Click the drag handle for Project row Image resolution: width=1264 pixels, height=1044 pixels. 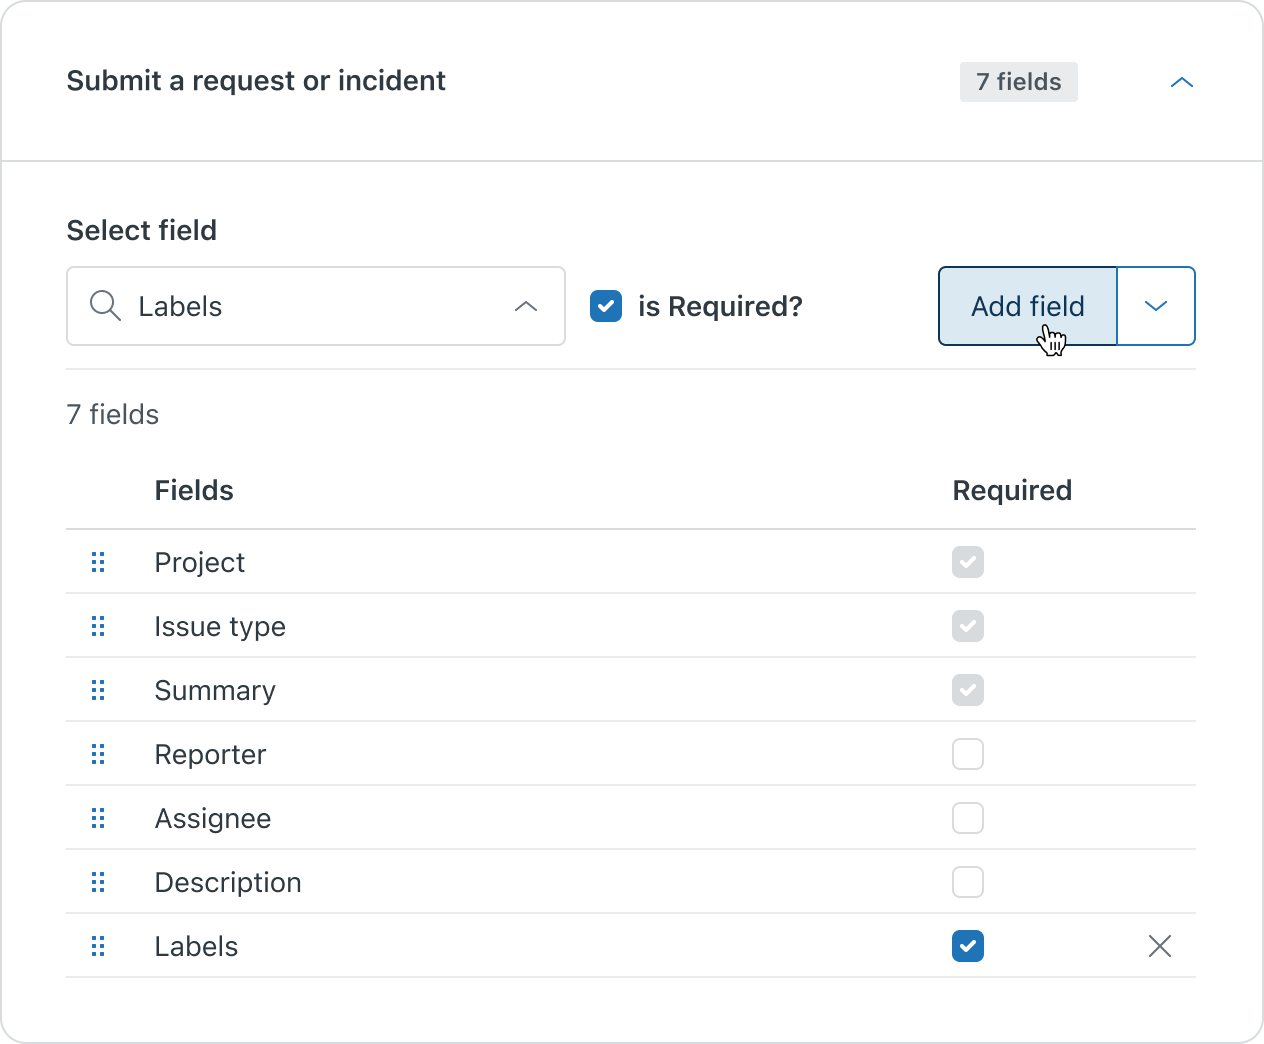98,562
